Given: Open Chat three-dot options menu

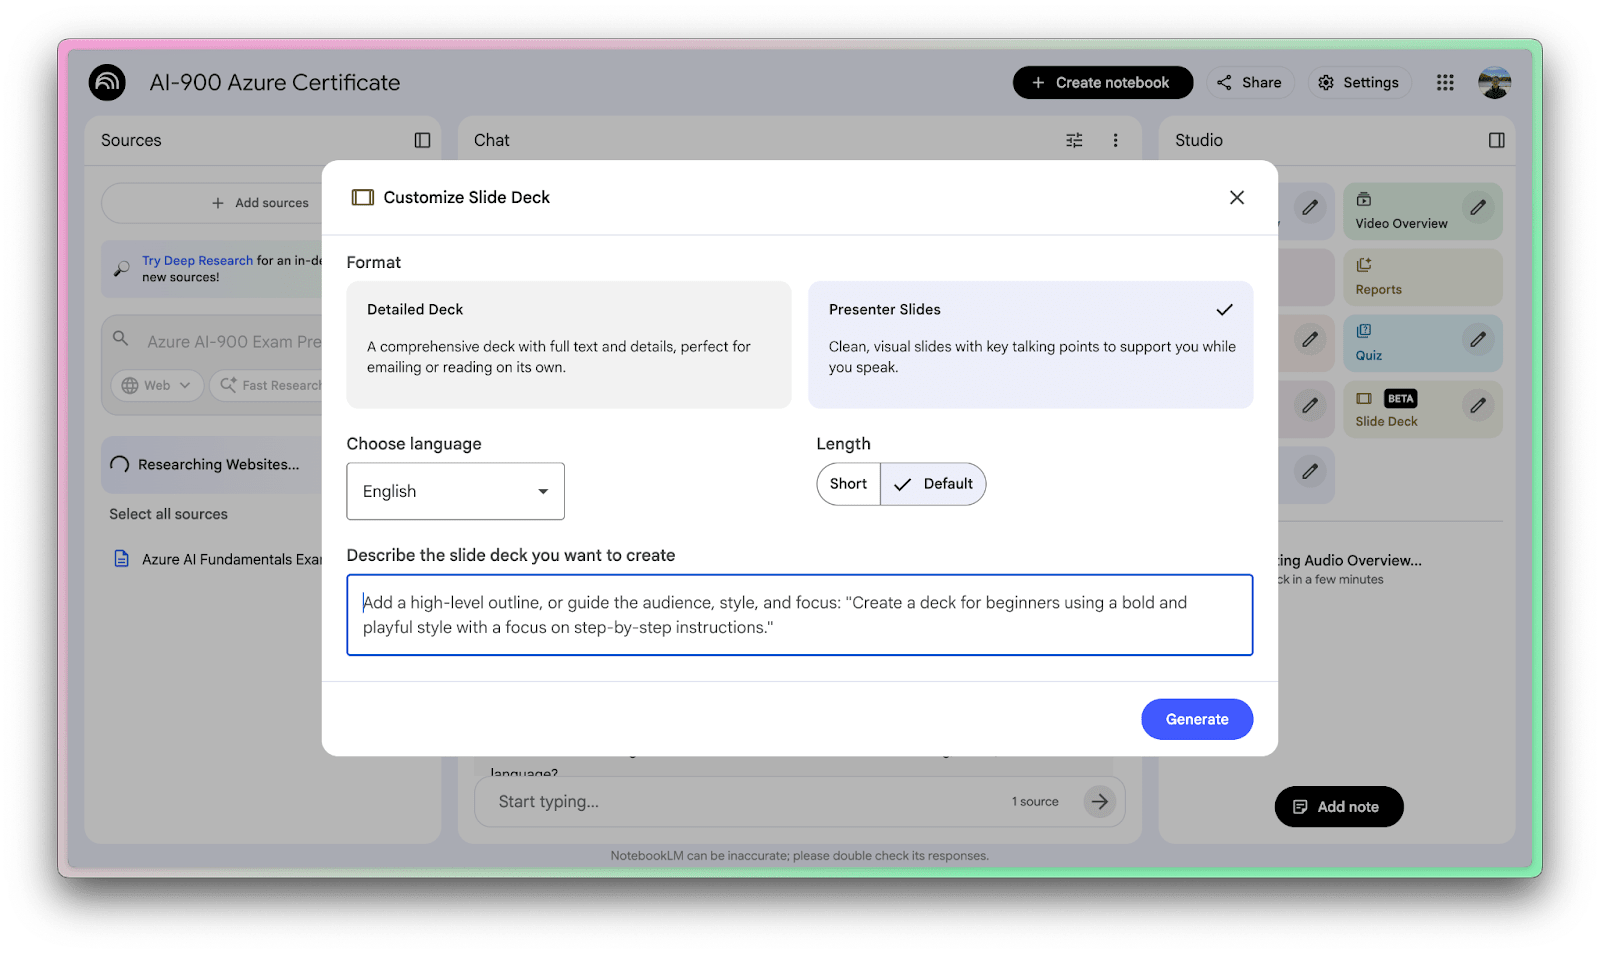Looking at the screenshot, I should [x=1116, y=140].
